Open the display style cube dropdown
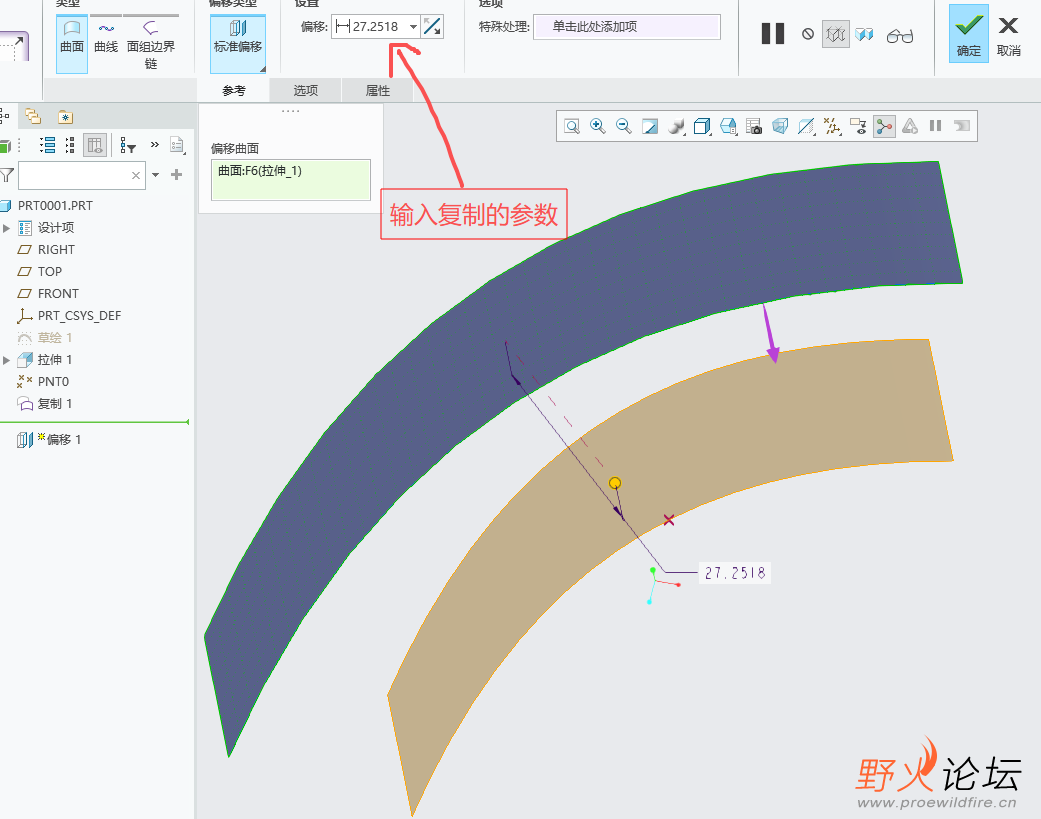1041x819 pixels. pos(702,126)
